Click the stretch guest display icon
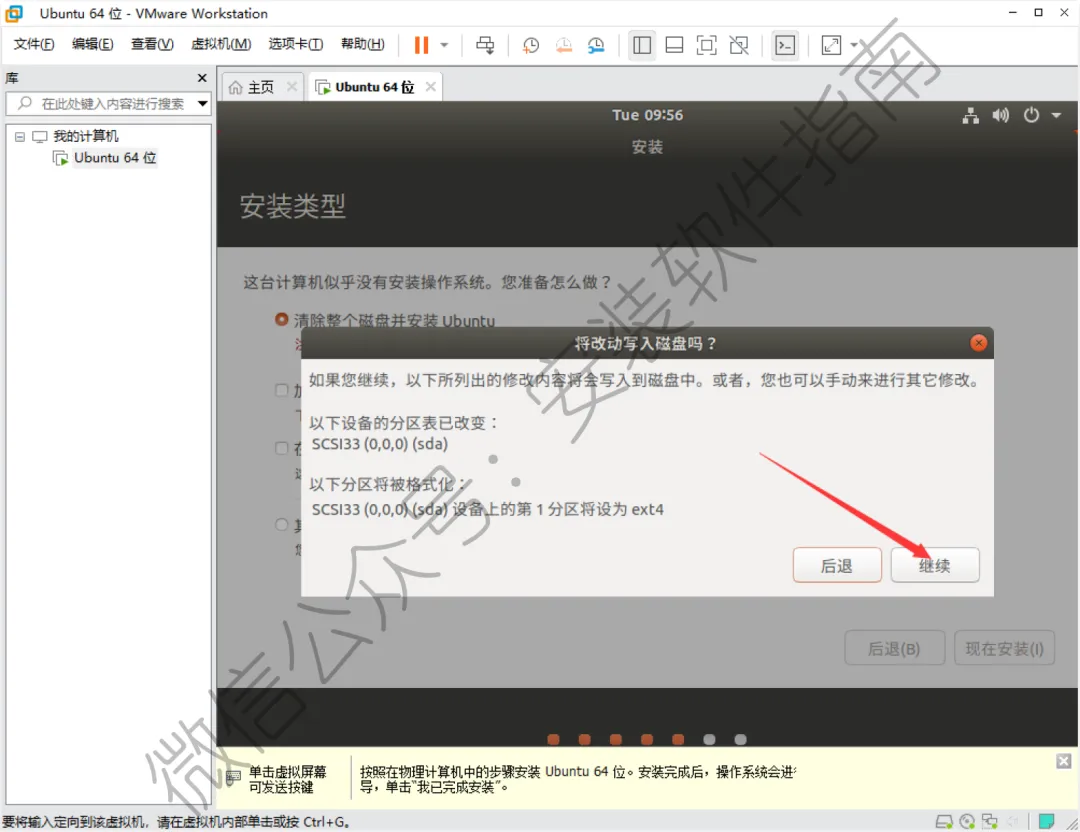This screenshot has width=1080, height=832. [x=831, y=45]
